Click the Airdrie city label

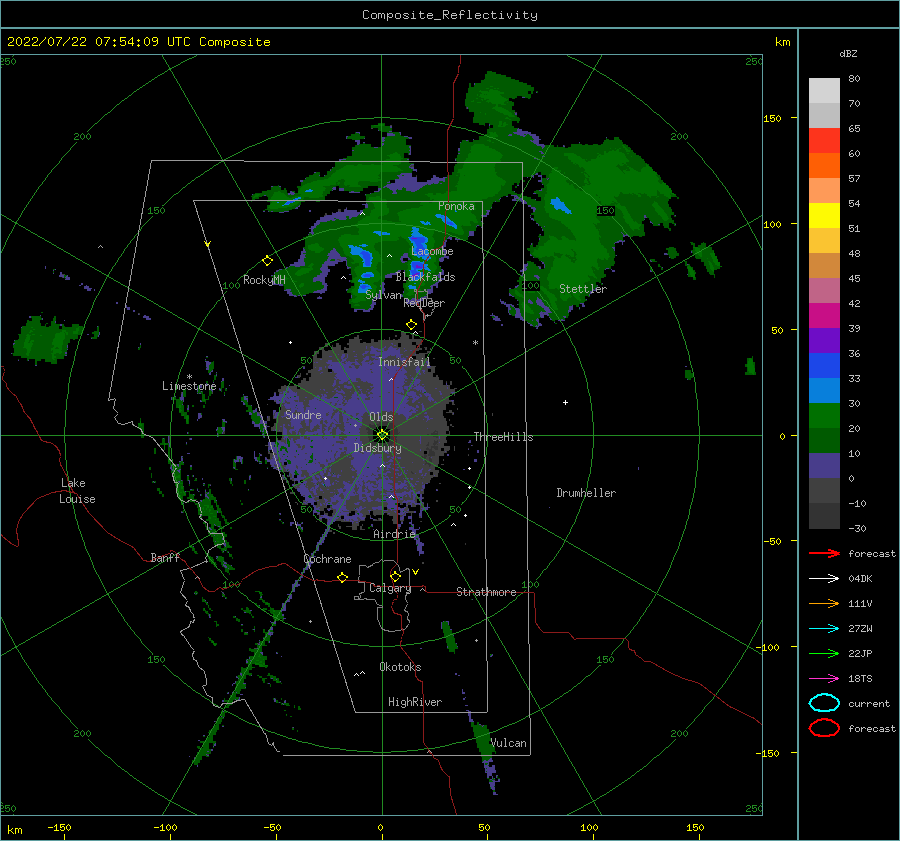coord(394,534)
